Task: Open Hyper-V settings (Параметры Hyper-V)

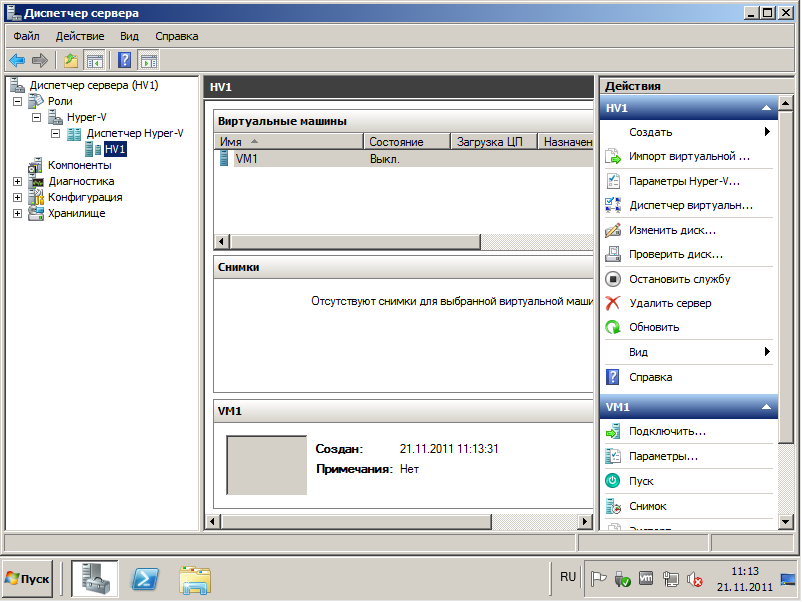Action: (x=678, y=181)
